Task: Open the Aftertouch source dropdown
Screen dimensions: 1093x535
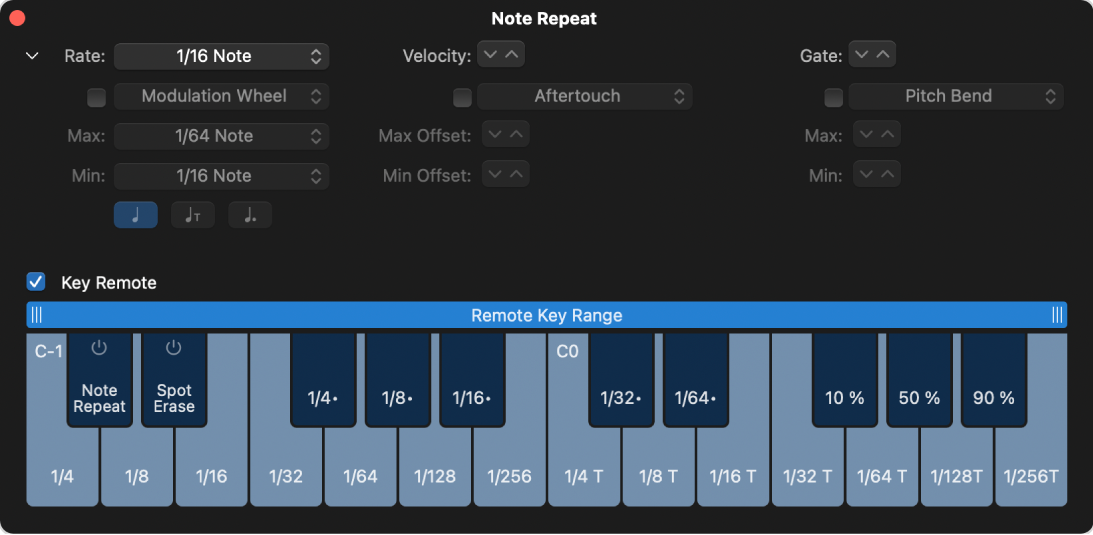Action: click(584, 96)
